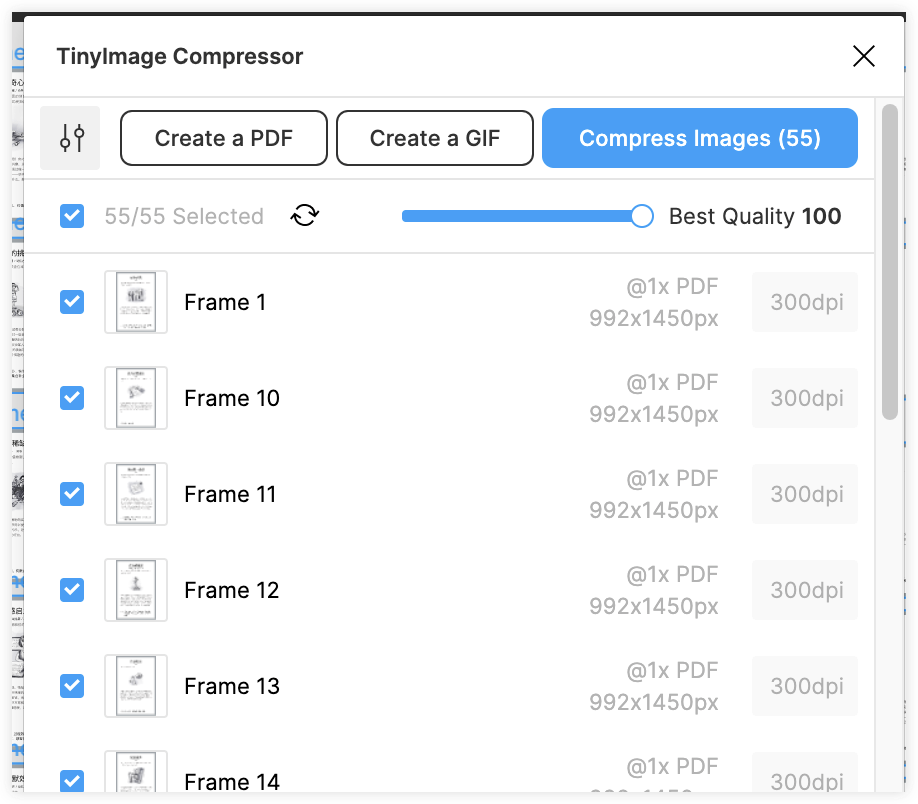Click the refresh selection arrows icon
The image size is (918, 804).
tap(305, 215)
